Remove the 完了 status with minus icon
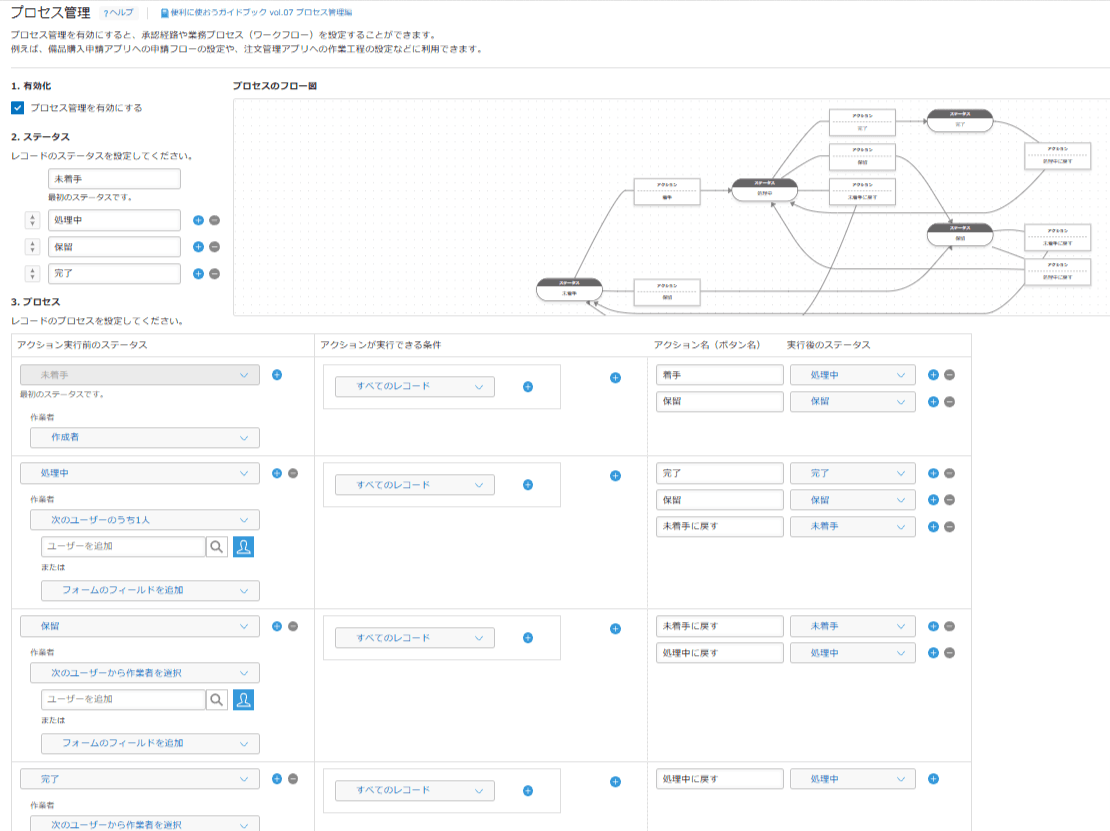The width and height of the screenshot is (1110, 831). click(214, 274)
